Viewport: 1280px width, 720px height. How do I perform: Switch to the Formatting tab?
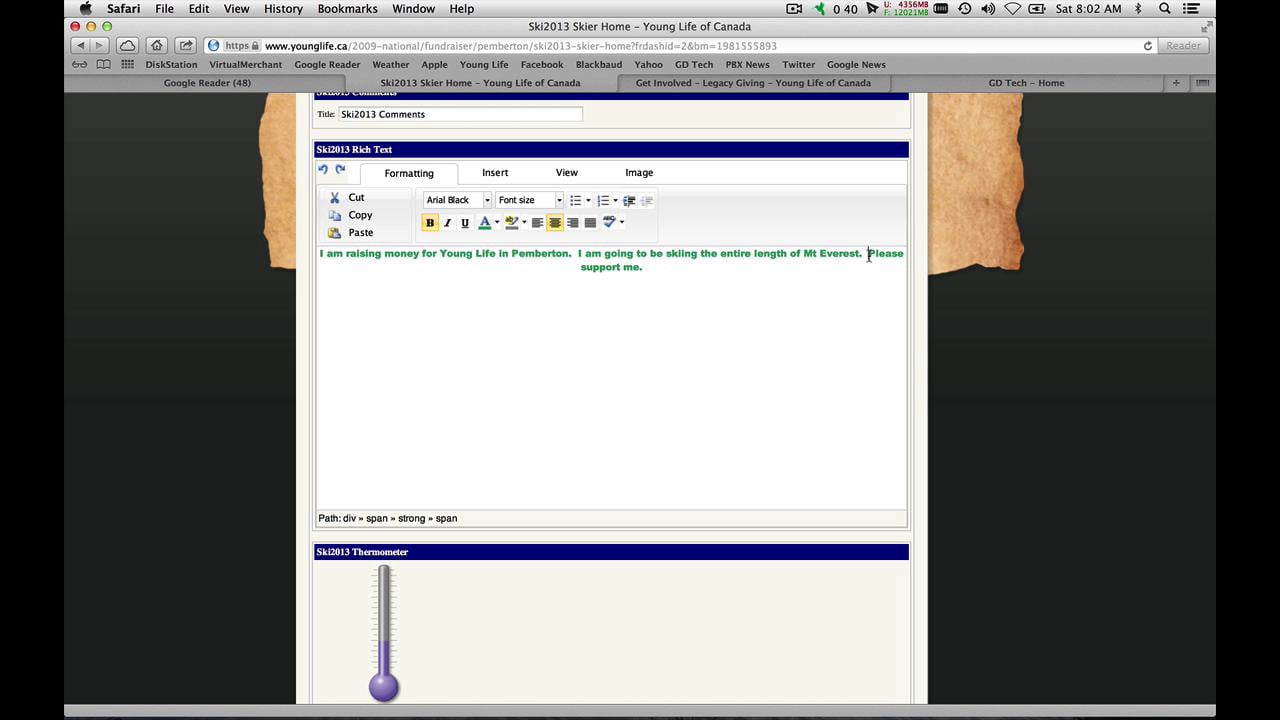409,173
